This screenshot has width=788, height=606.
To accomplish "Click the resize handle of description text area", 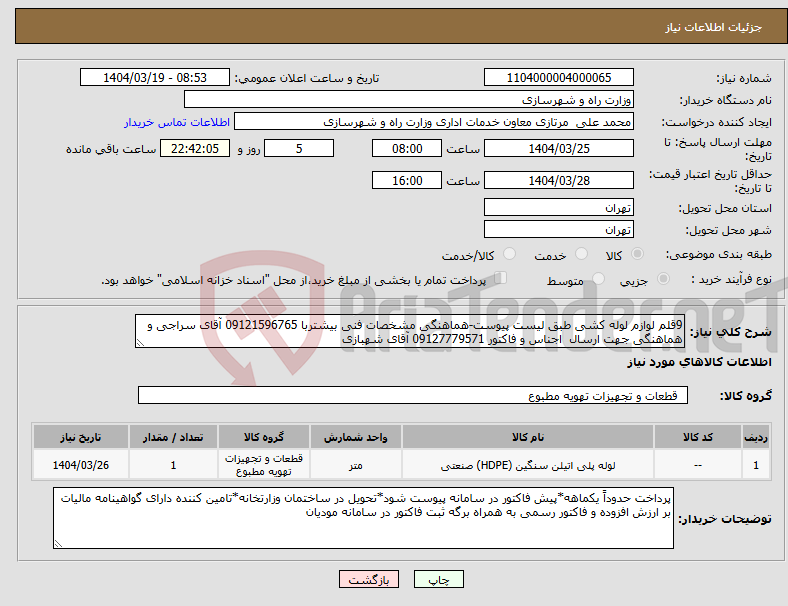I will point(140,343).
